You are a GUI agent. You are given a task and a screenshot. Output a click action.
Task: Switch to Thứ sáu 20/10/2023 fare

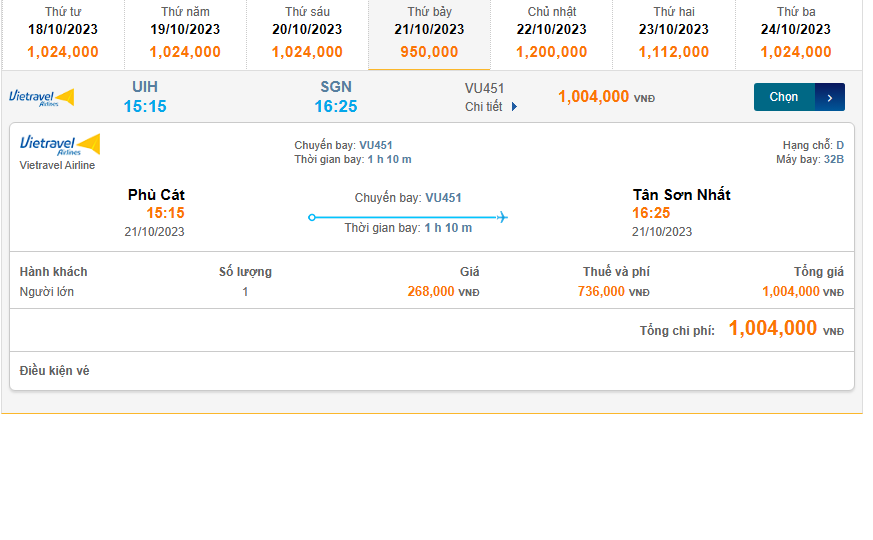[307, 33]
